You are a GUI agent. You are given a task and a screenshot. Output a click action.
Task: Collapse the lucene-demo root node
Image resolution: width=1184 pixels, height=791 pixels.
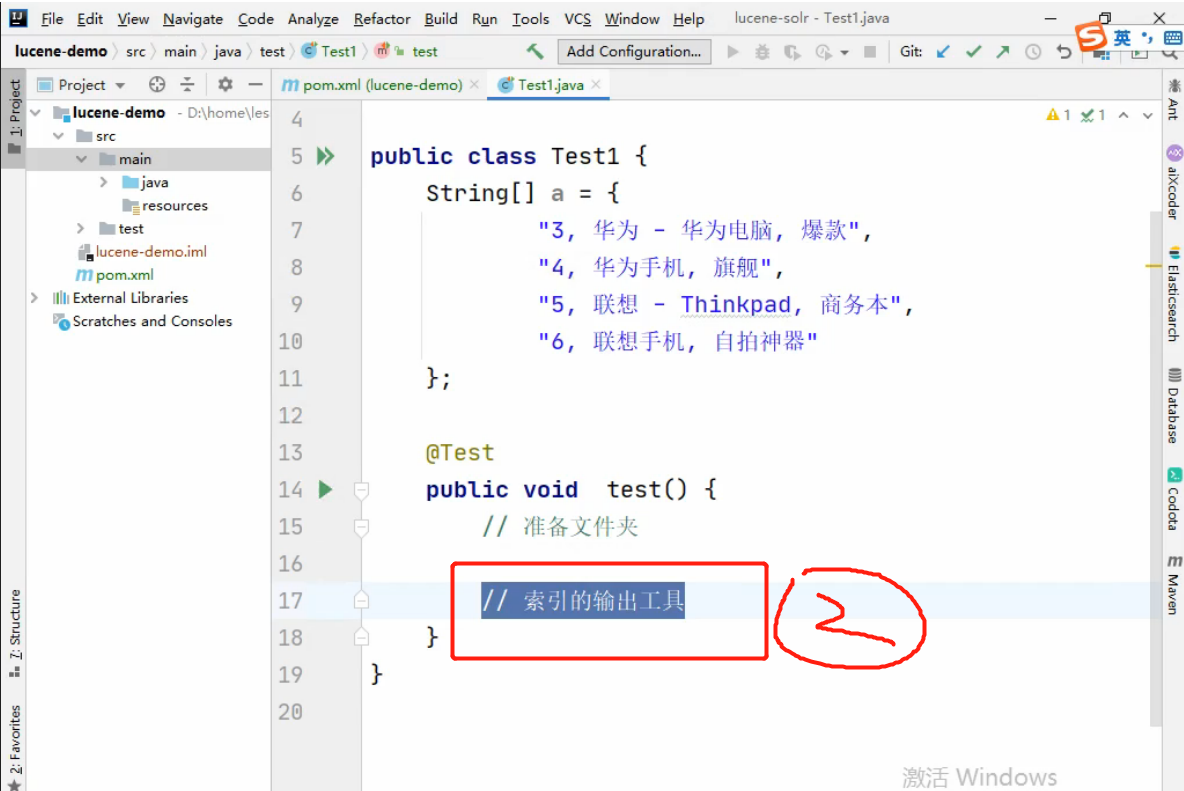point(35,112)
